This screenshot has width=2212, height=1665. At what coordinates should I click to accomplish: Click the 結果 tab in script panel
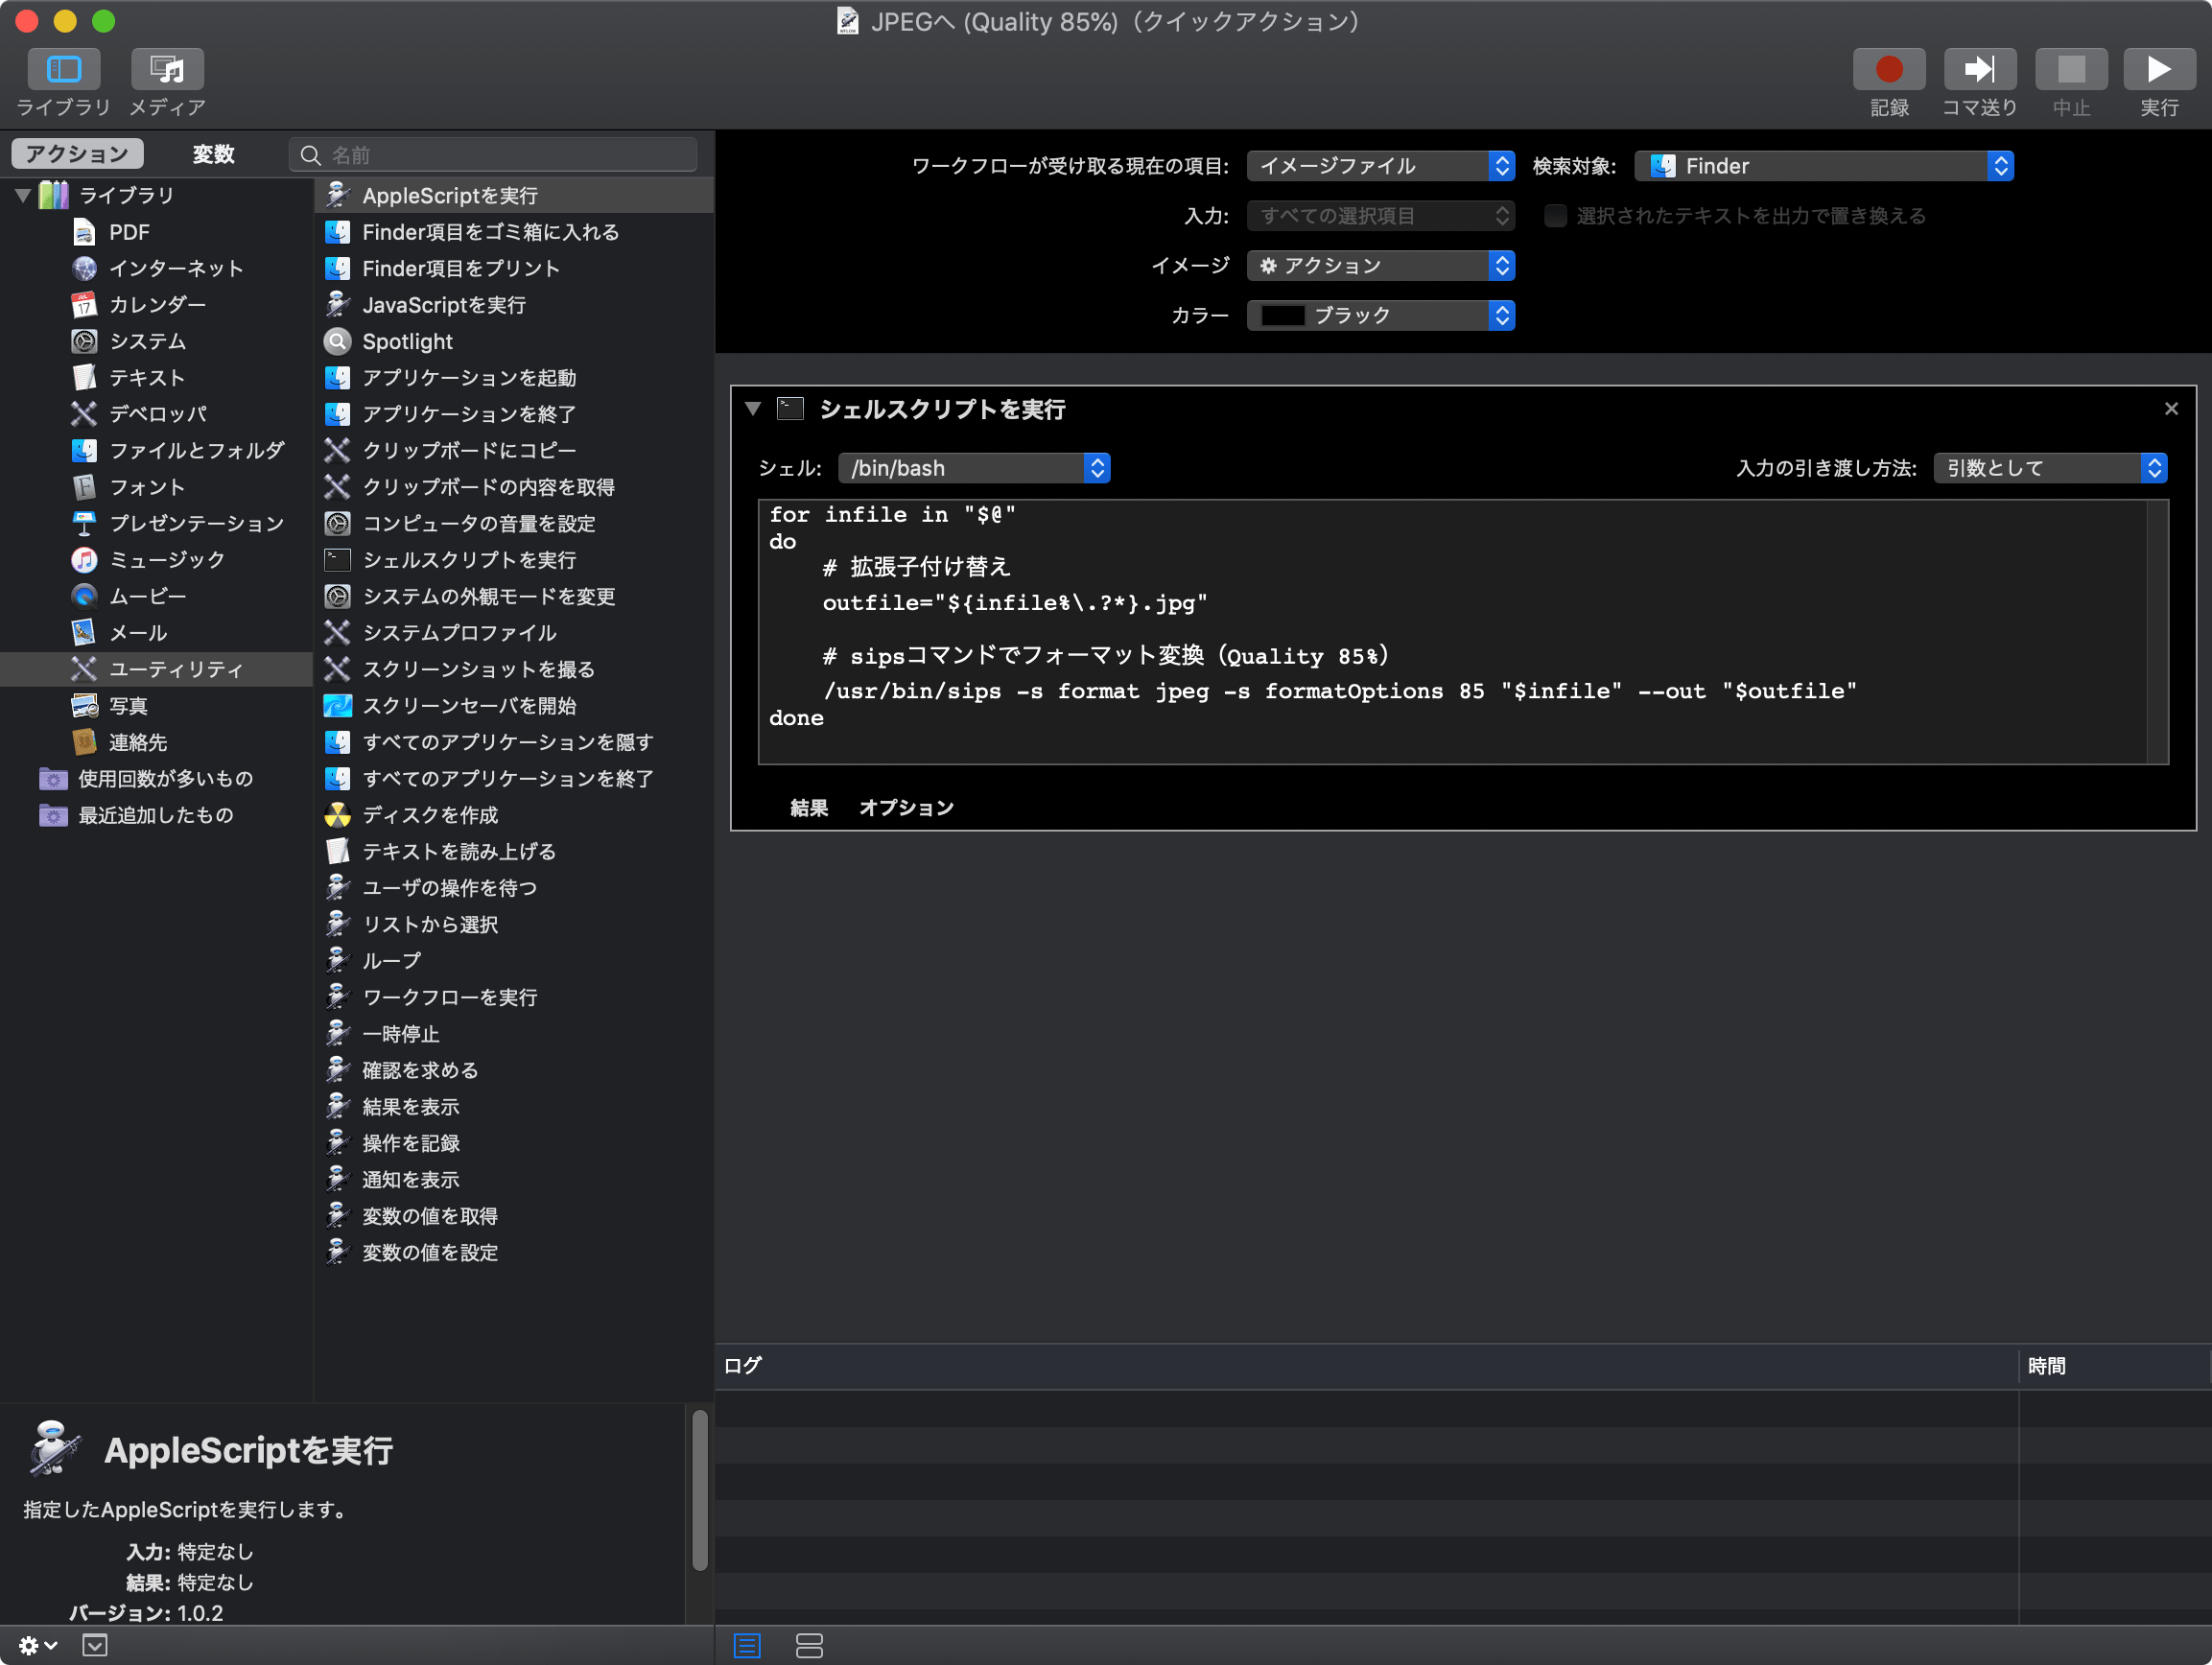(808, 807)
